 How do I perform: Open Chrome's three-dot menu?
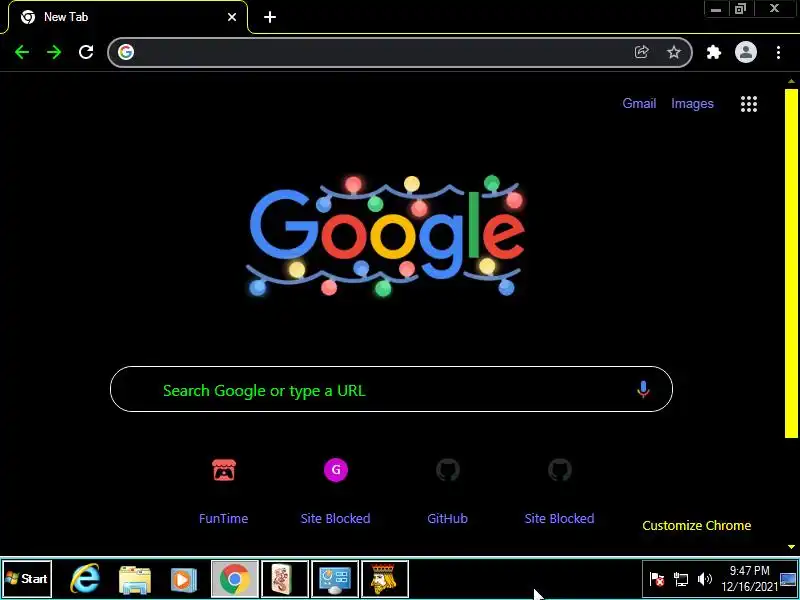pos(778,52)
